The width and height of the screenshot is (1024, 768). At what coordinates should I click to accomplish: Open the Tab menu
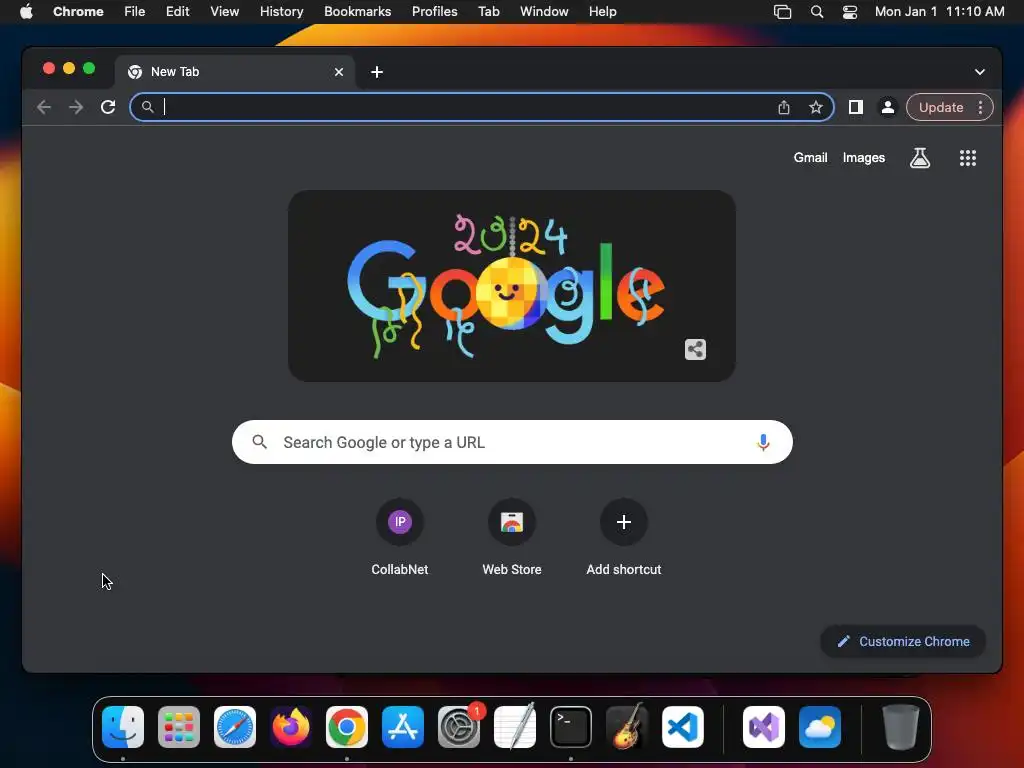[488, 12]
